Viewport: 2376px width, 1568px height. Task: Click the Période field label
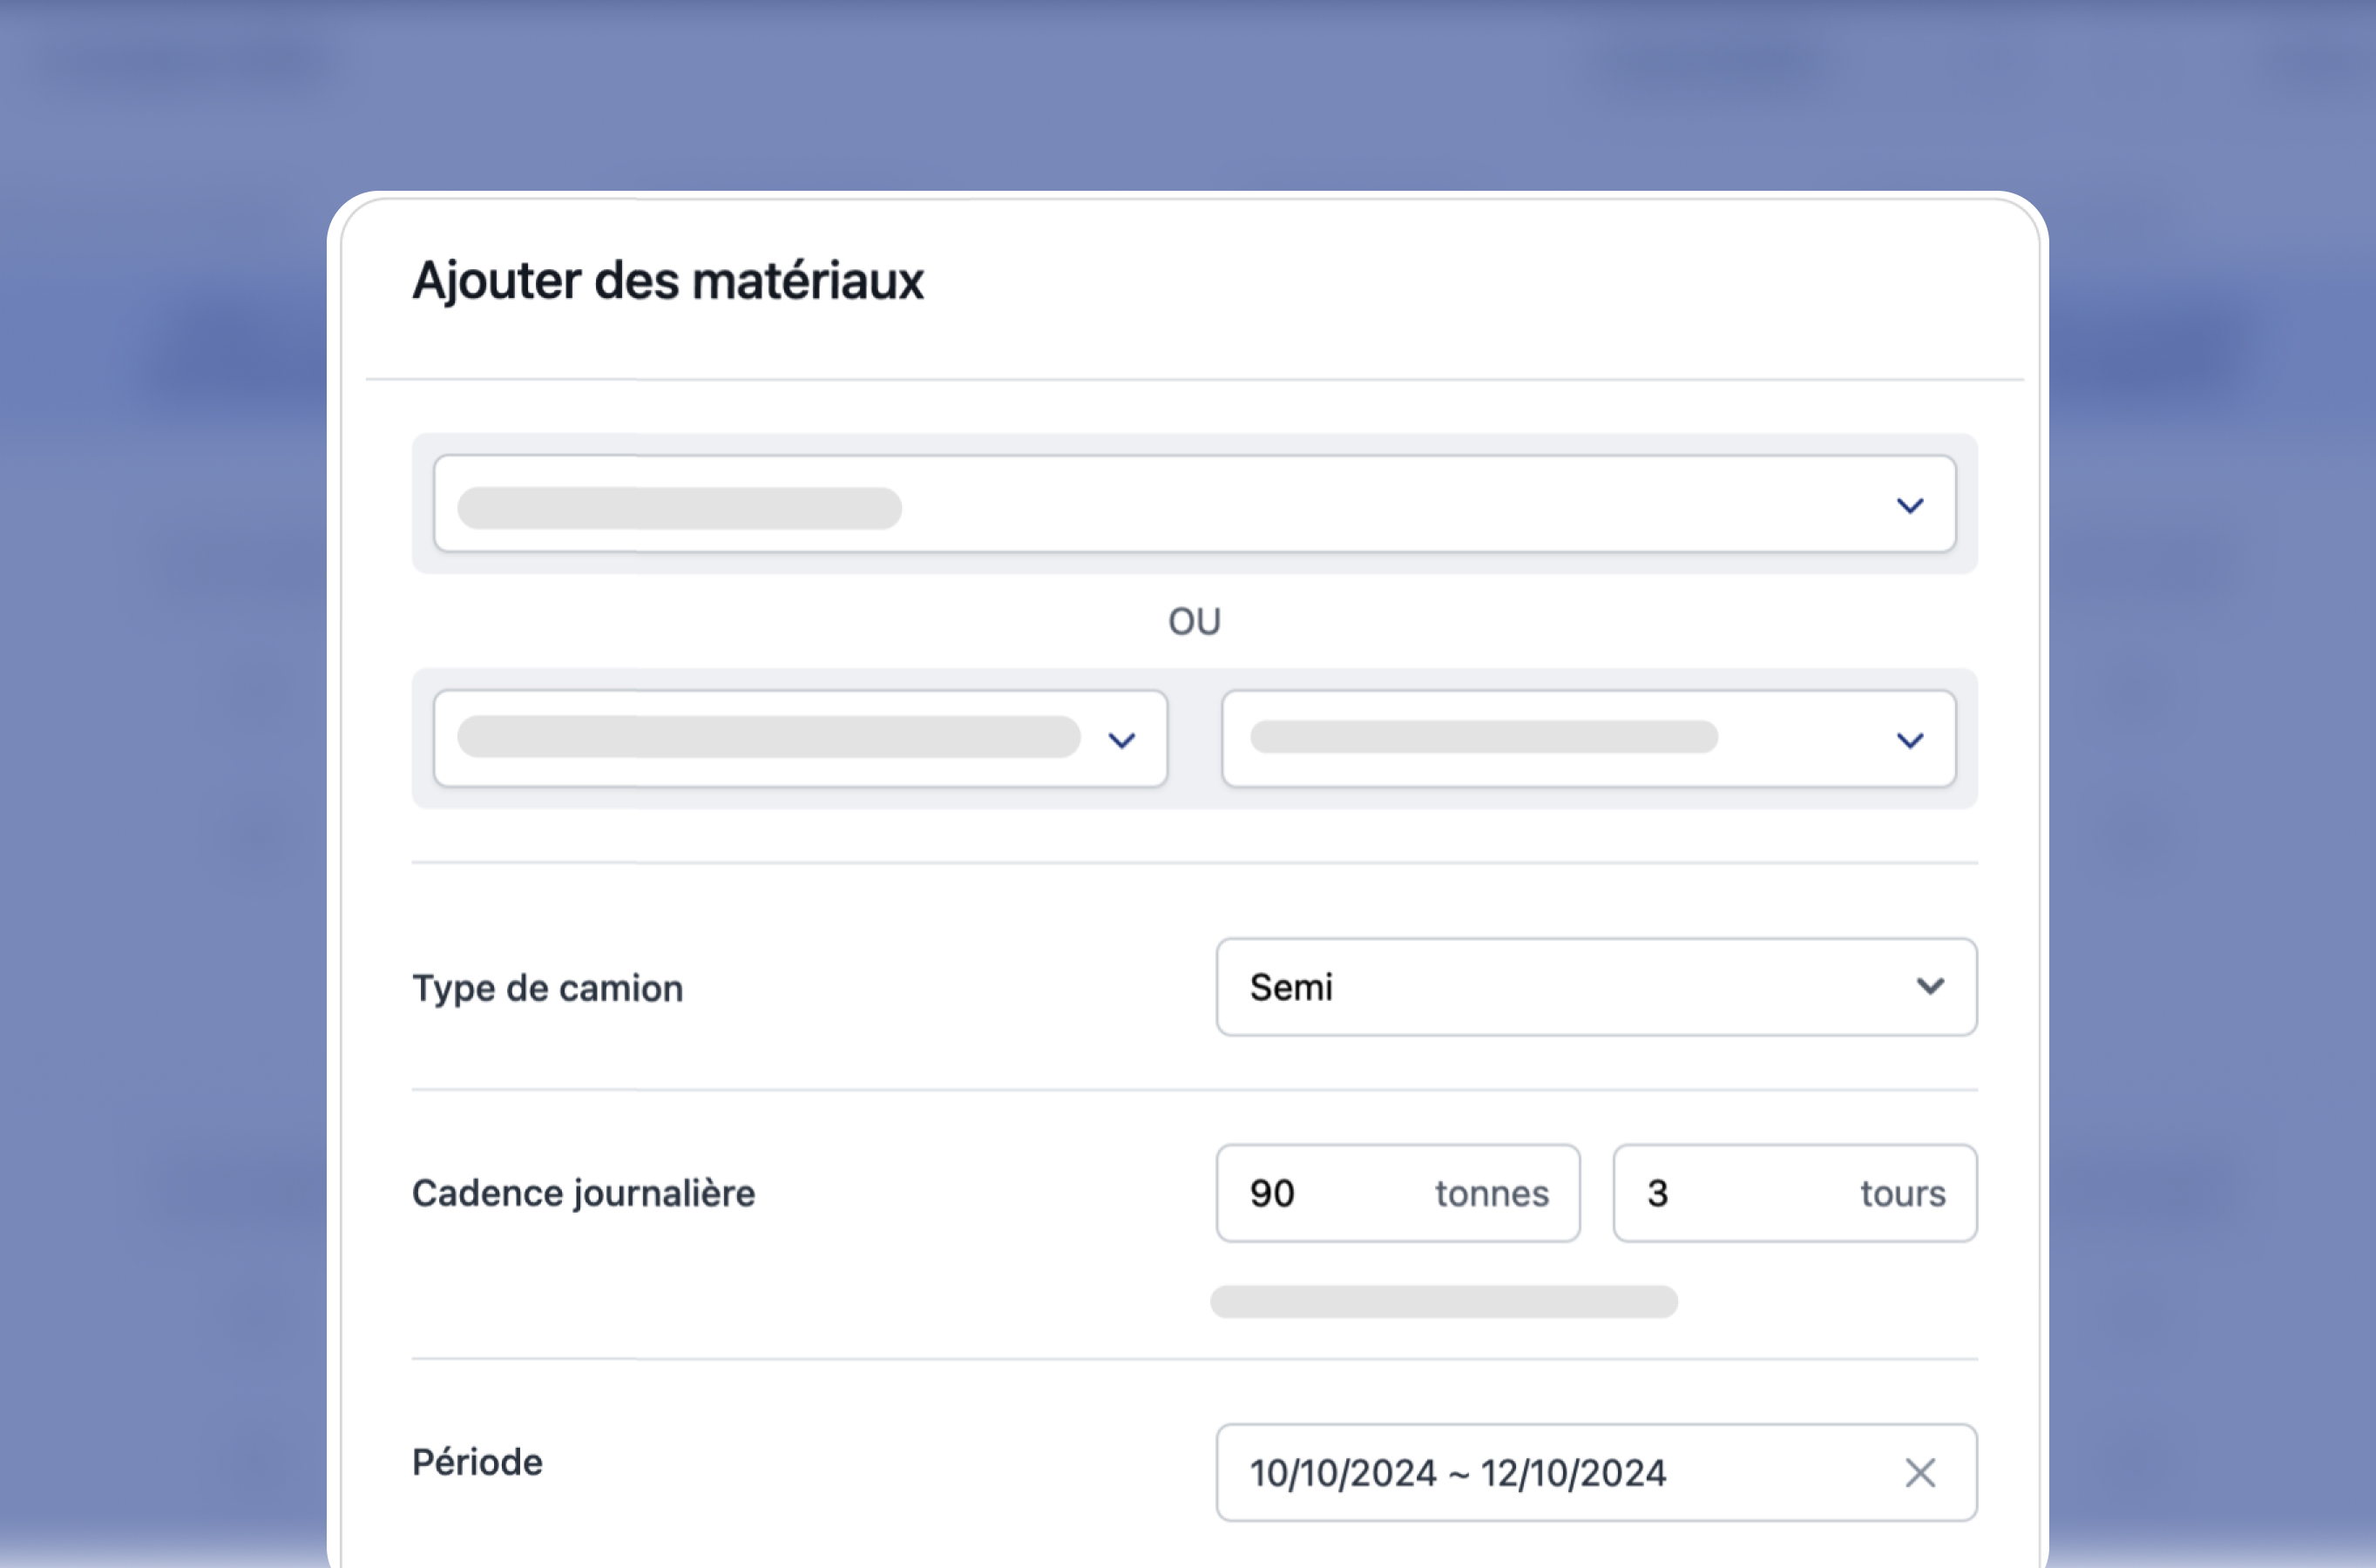476,1461
